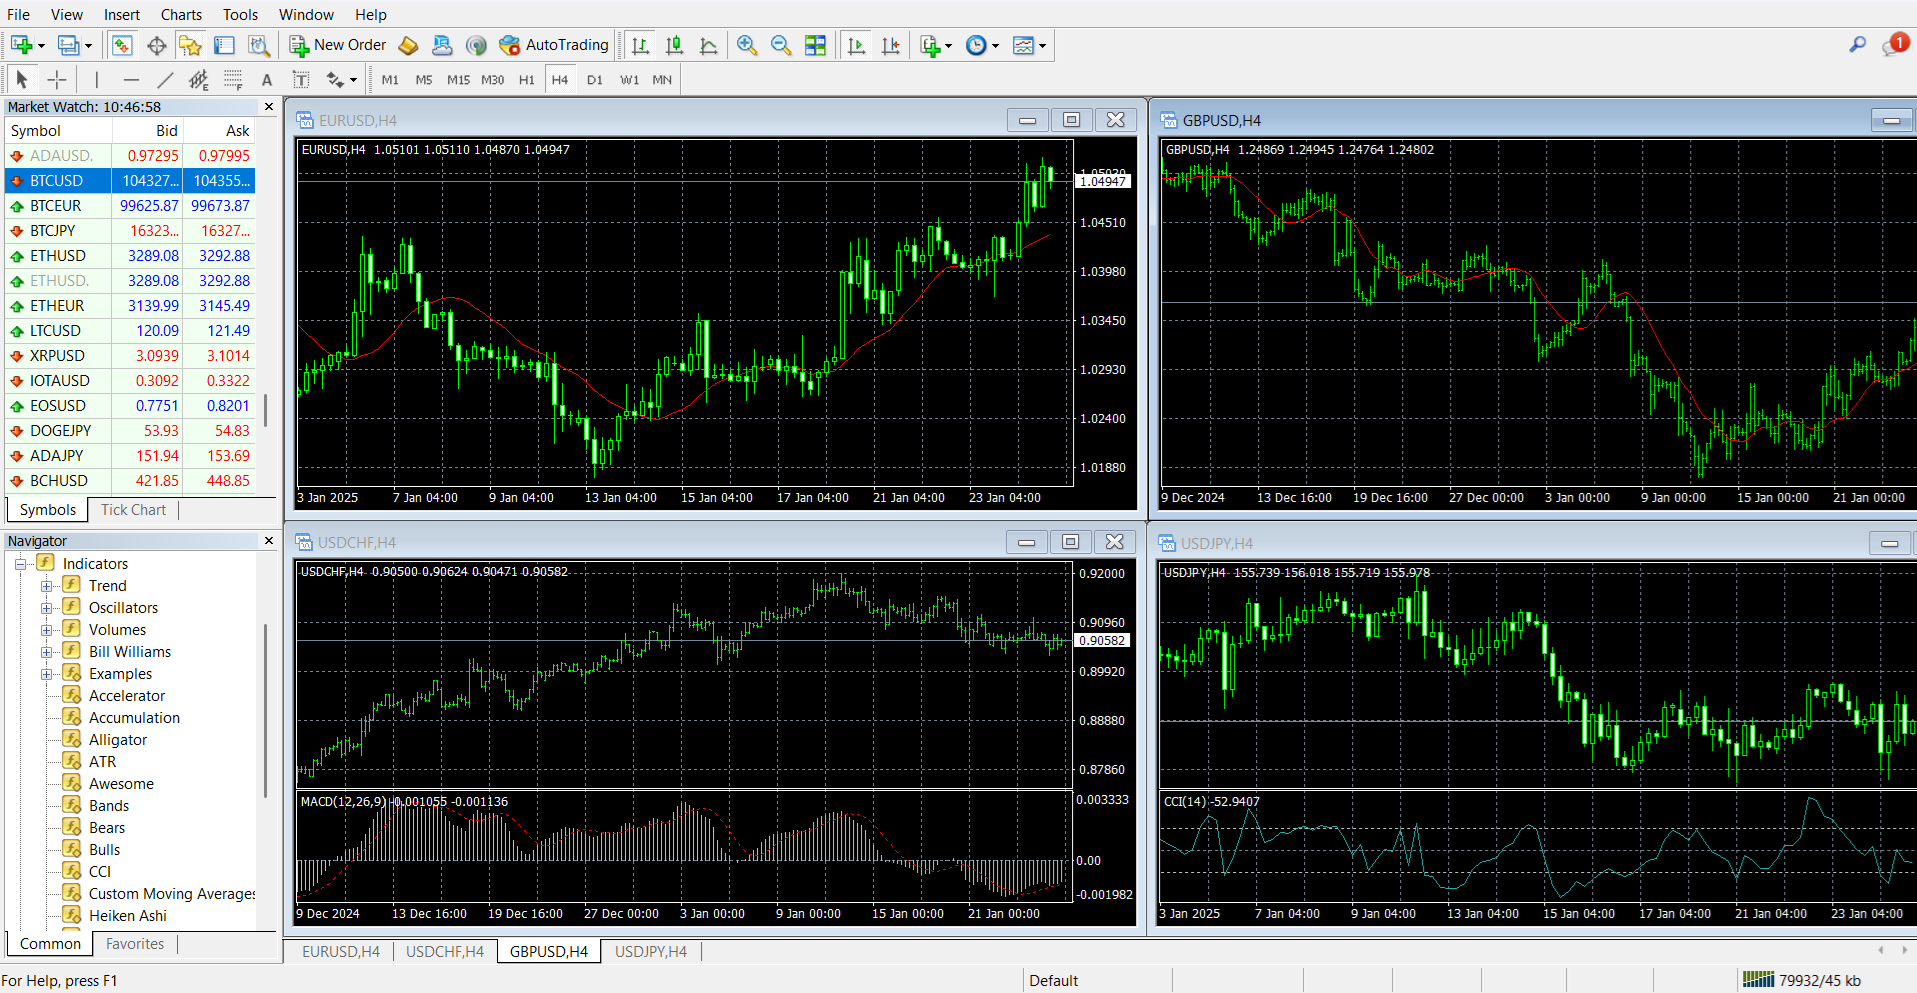Open the Profiles dropdown arrow
Image resolution: width=1917 pixels, height=993 pixels.
pos(88,46)
